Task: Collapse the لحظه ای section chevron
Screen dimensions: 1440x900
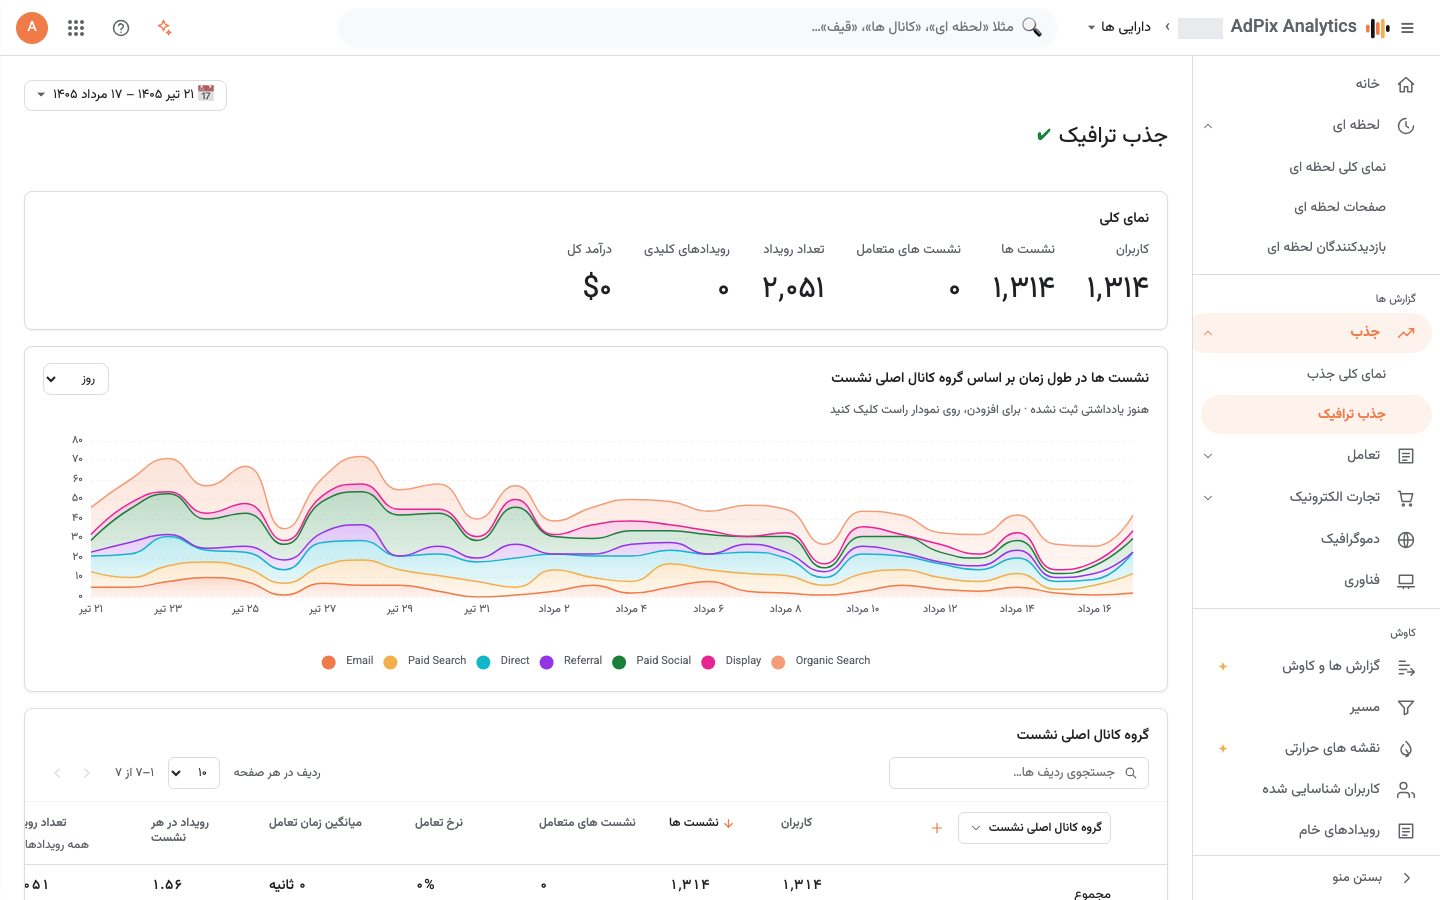Action: (1208, 126)
